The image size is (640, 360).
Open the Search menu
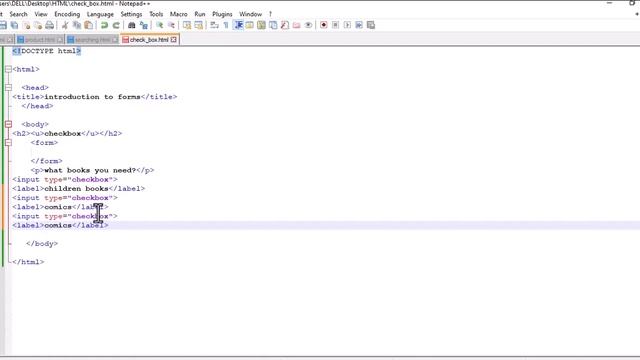click(18, 14)
